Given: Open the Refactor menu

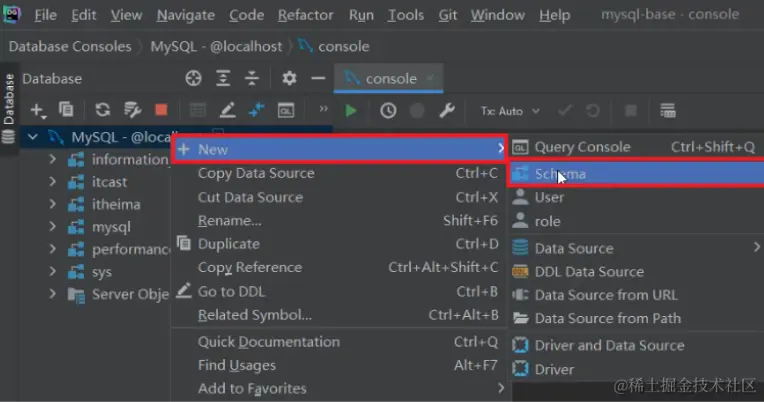Looking at the screenshot, I should pos(306,15).
